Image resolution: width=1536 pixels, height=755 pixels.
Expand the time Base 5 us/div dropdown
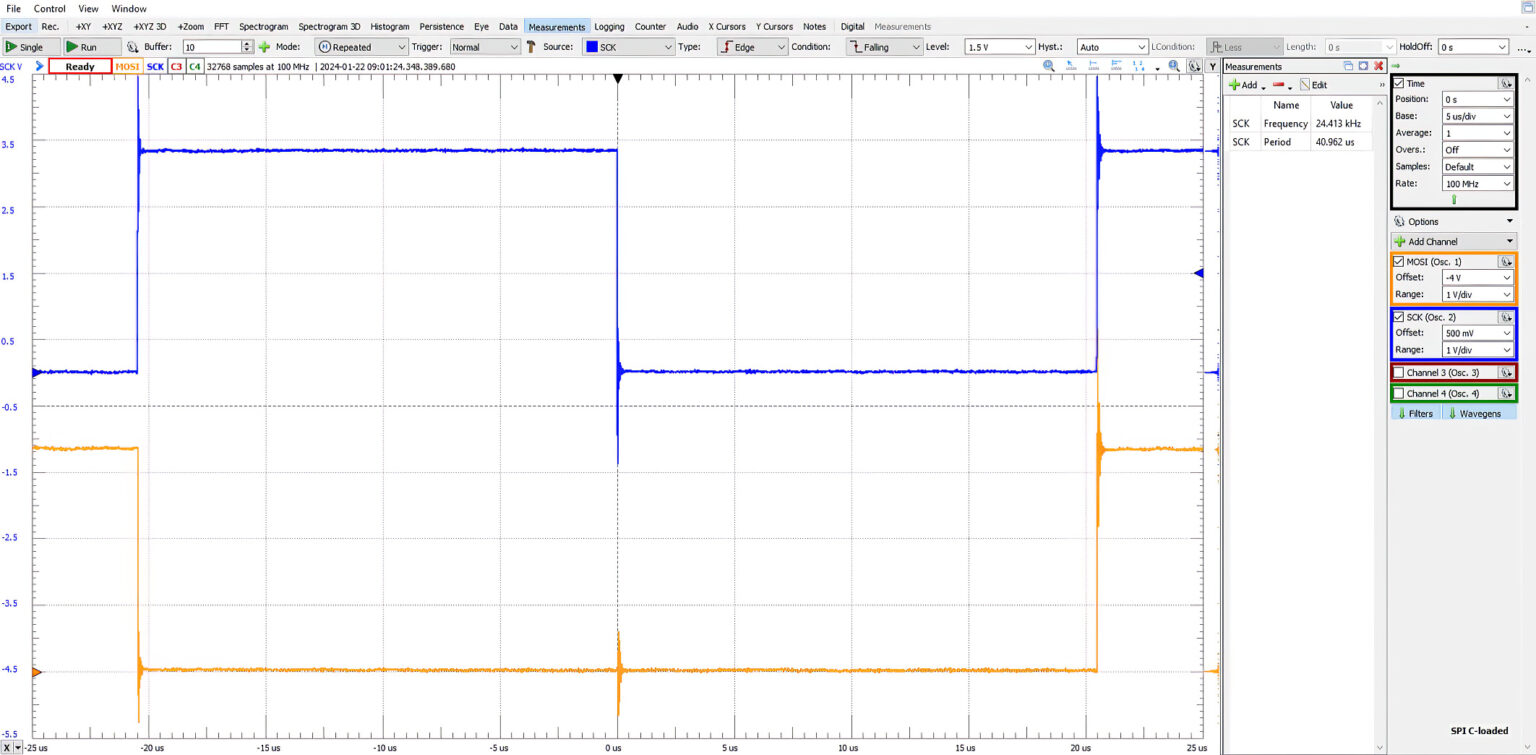pos(1477,116)
